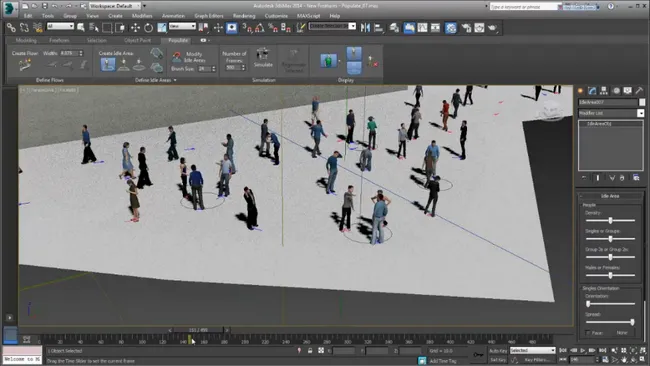The image size is (650, 366).
Task: Click the None pick-target button
Action: pyautogui.click(x=621, y=333)
